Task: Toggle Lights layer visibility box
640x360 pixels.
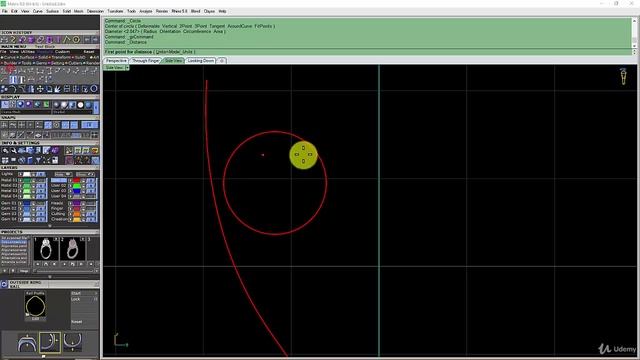Action: [x=40, y=174]
